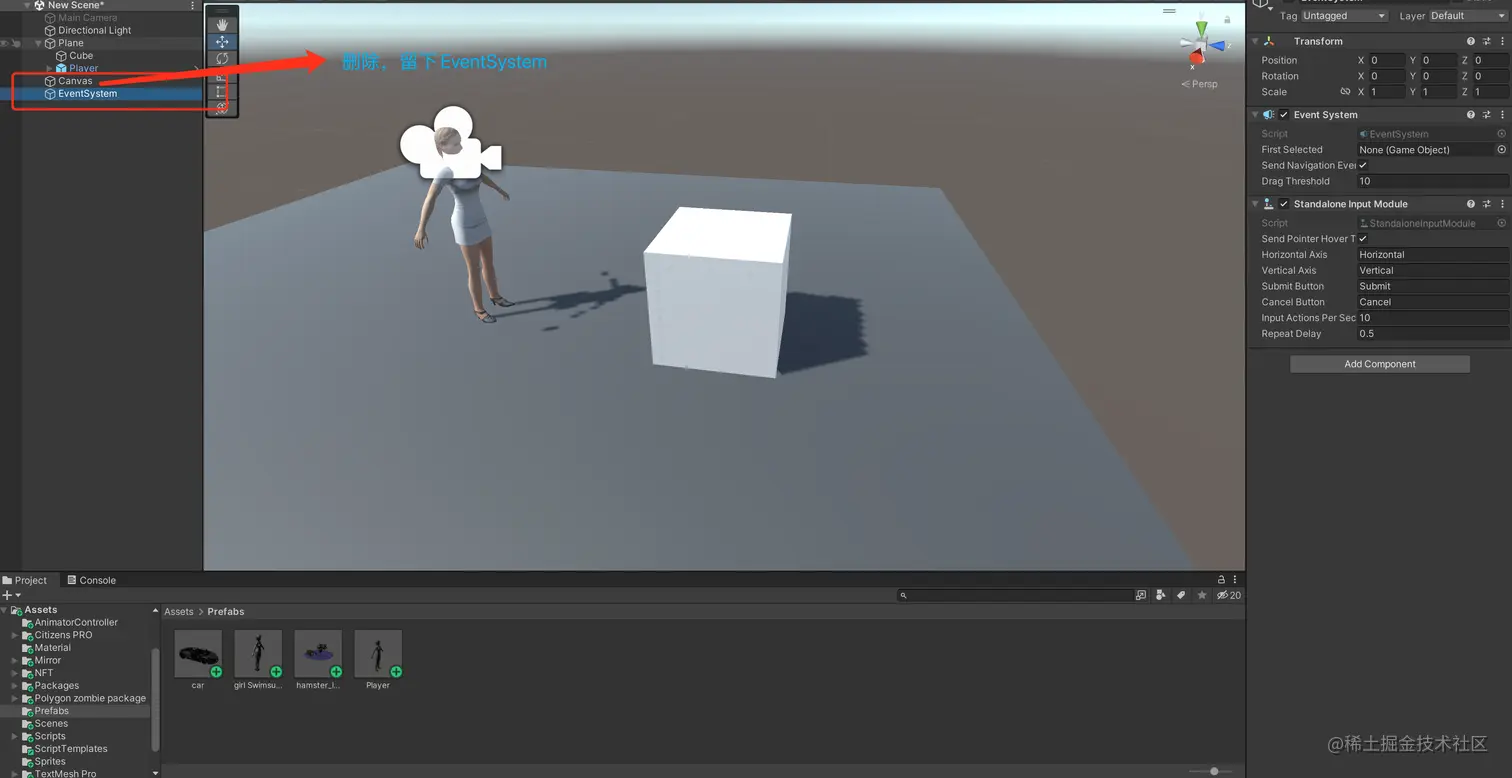Toggle visibility eye for Plane row
This screenshot has width=1512, height=778.
[x=5, y=43]
